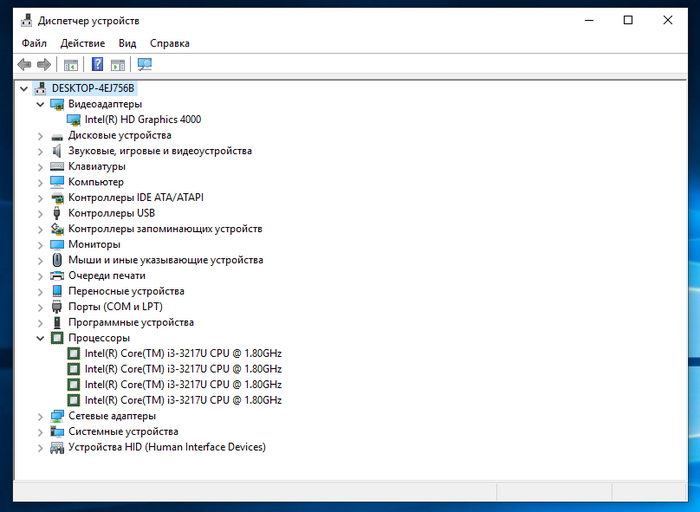
Task: Select the Переносные устройства label
Action: tap(126, 291)
